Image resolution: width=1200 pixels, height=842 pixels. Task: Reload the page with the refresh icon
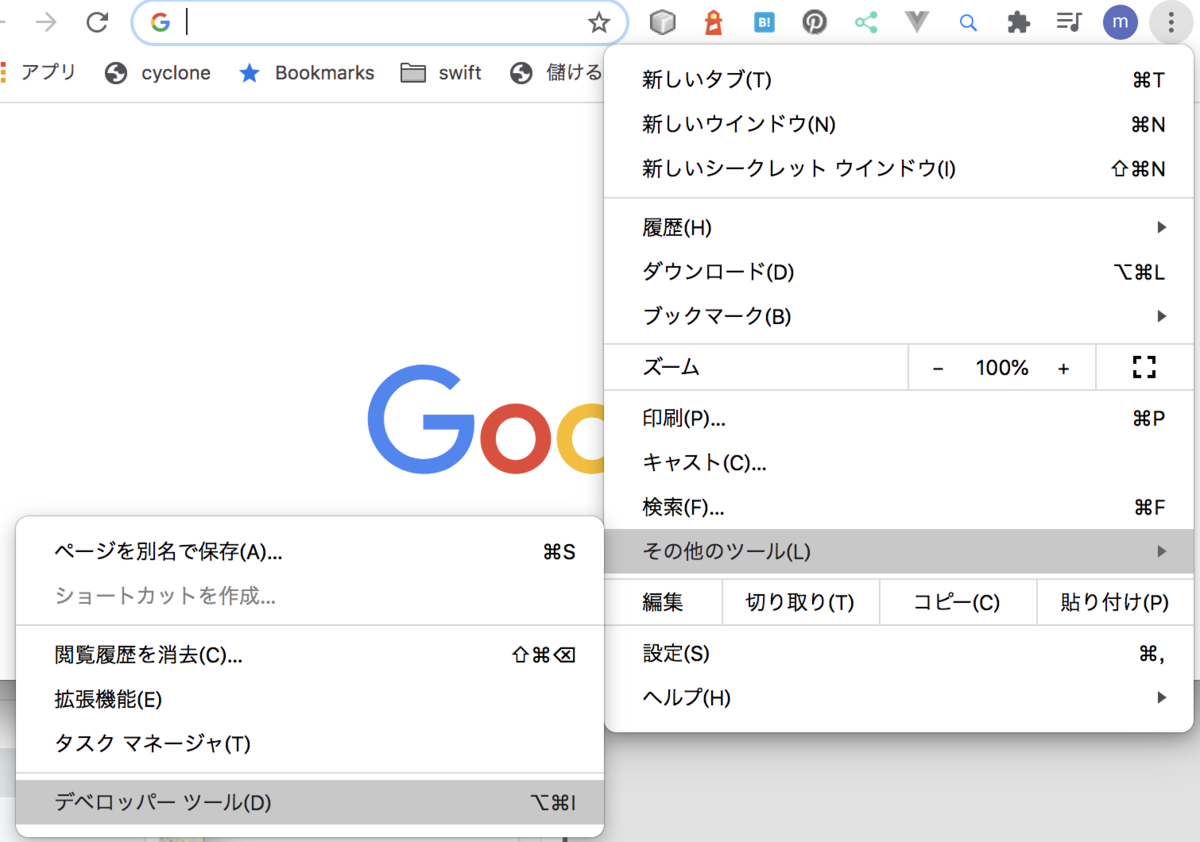[x=97, y=22]
